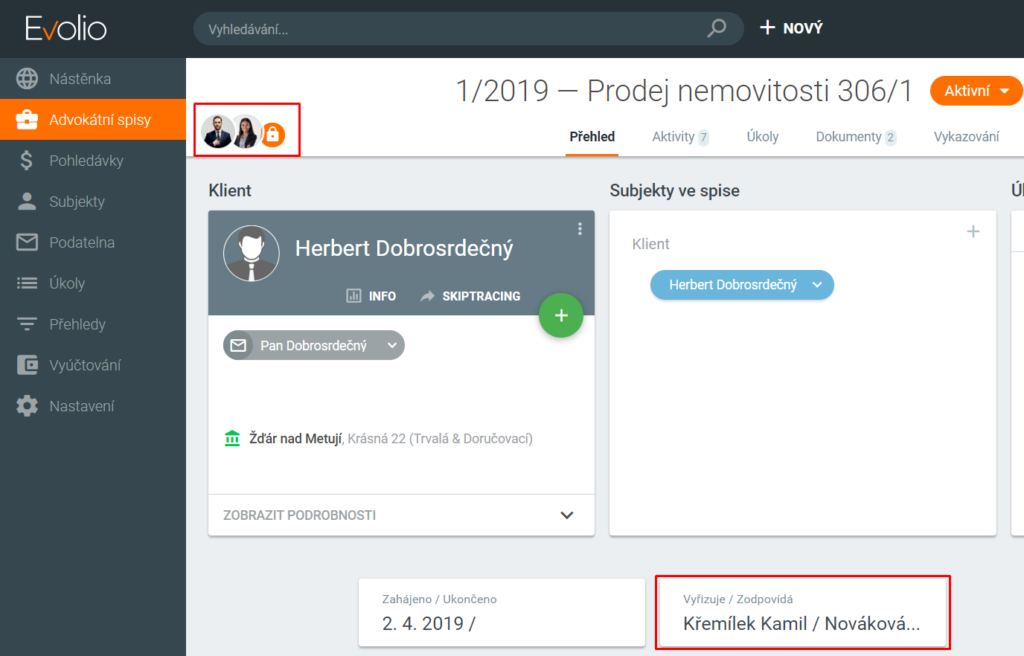Click the Vyhledávání search field

450,29
